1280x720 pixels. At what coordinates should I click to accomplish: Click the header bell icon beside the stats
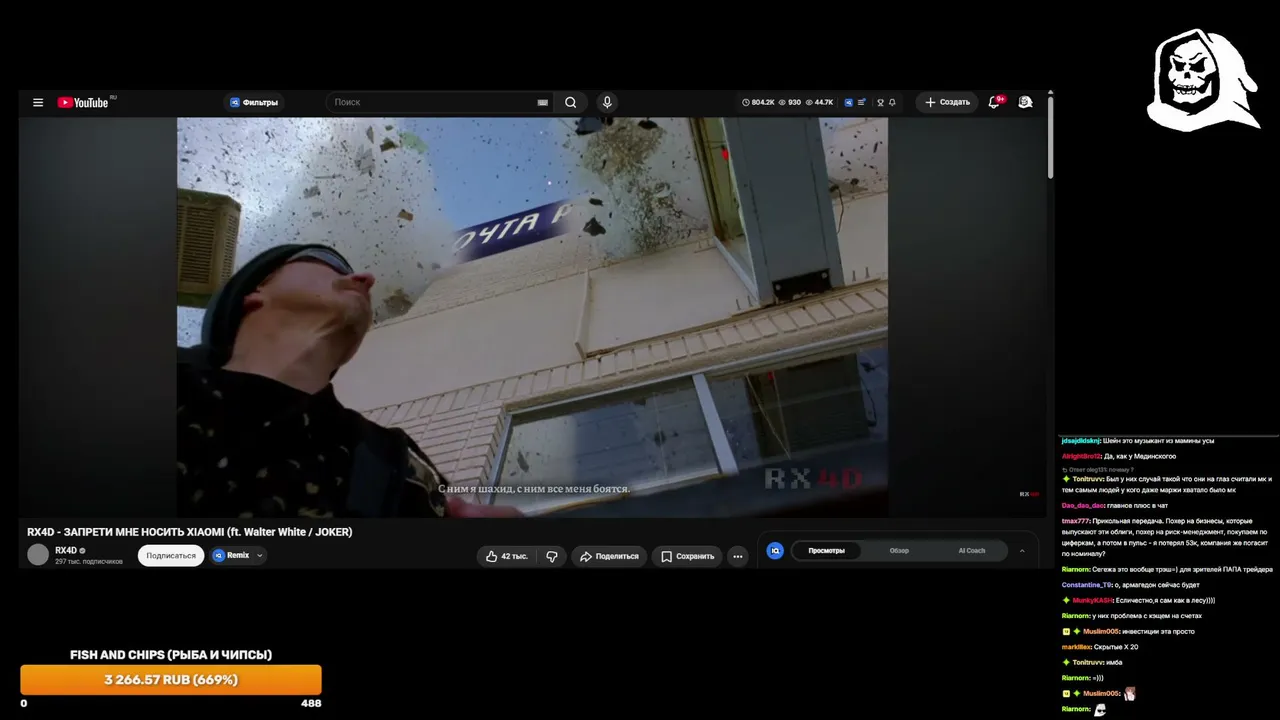pos(892,102)
